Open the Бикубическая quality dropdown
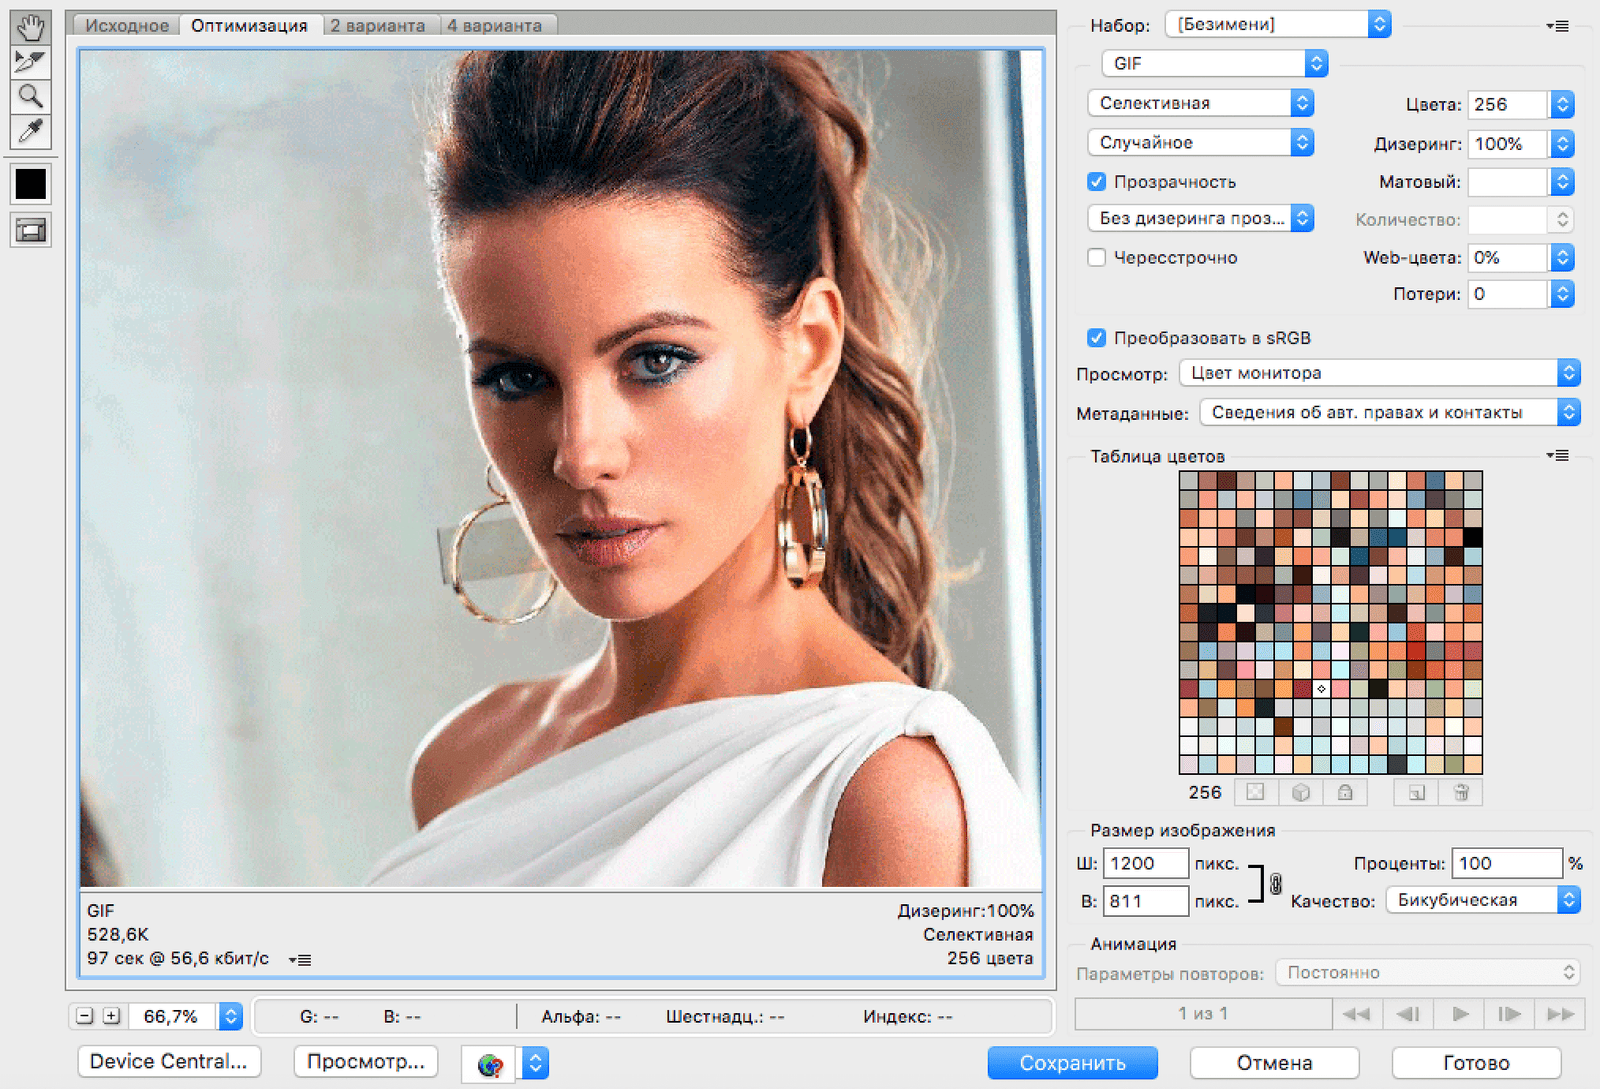 (1482, 900)
